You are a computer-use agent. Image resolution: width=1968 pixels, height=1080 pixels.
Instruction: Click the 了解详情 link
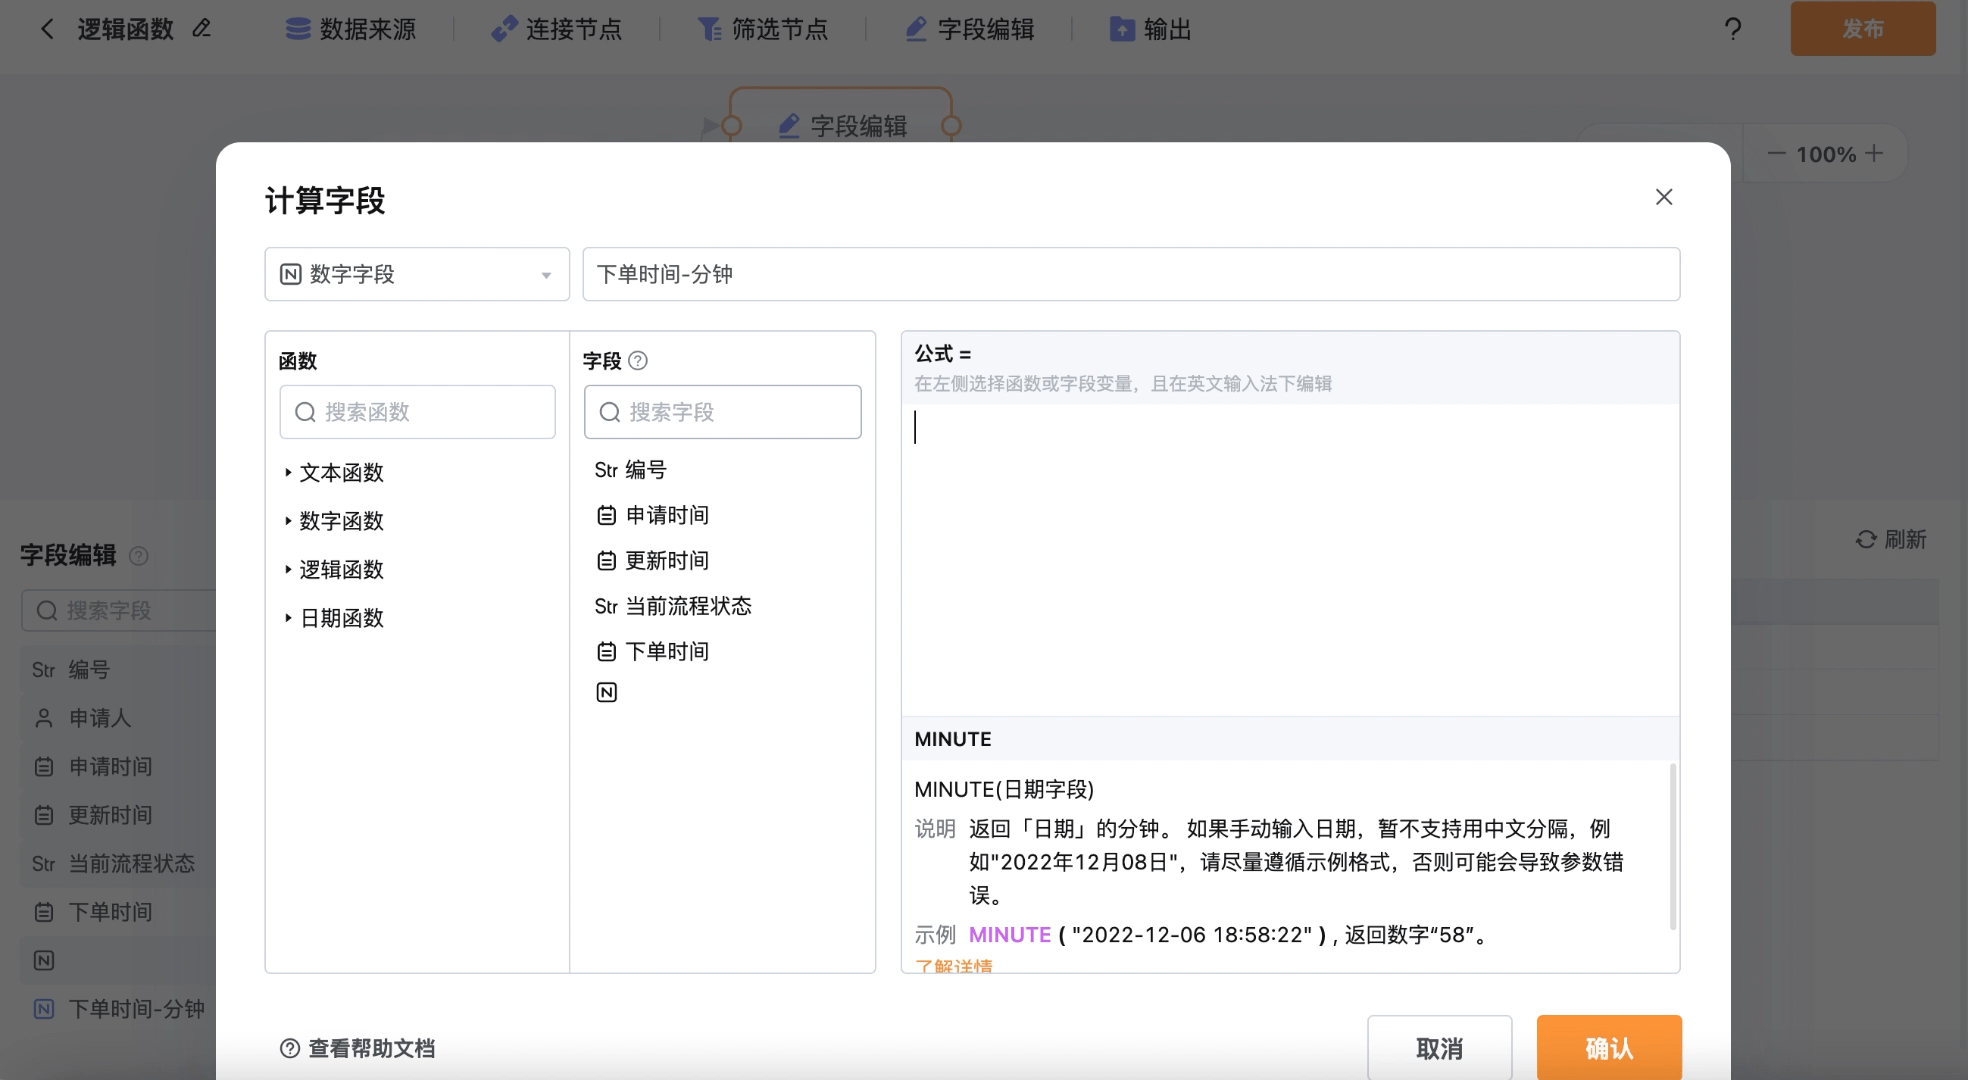pyautogui.click(x=953, y=966)
